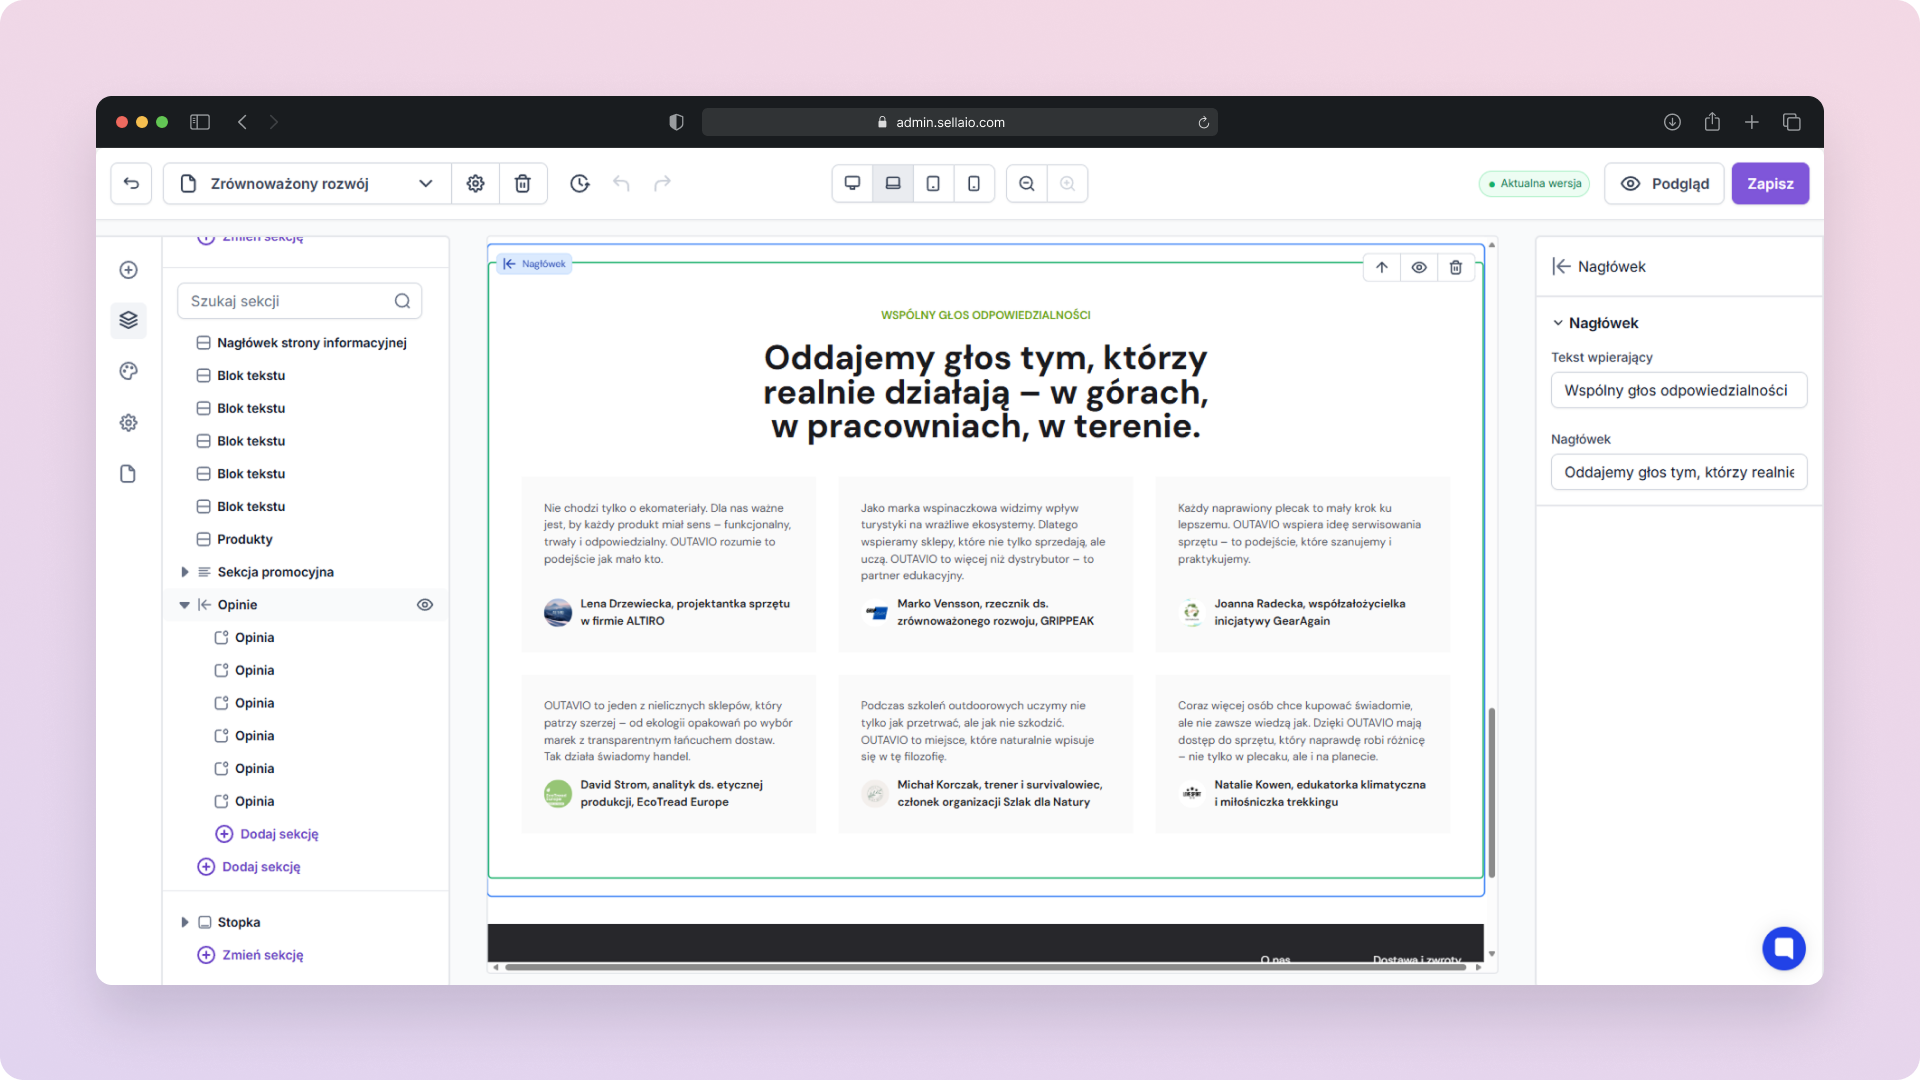Click the canvas horizontal scrollbar

click(x=985, y=967)
